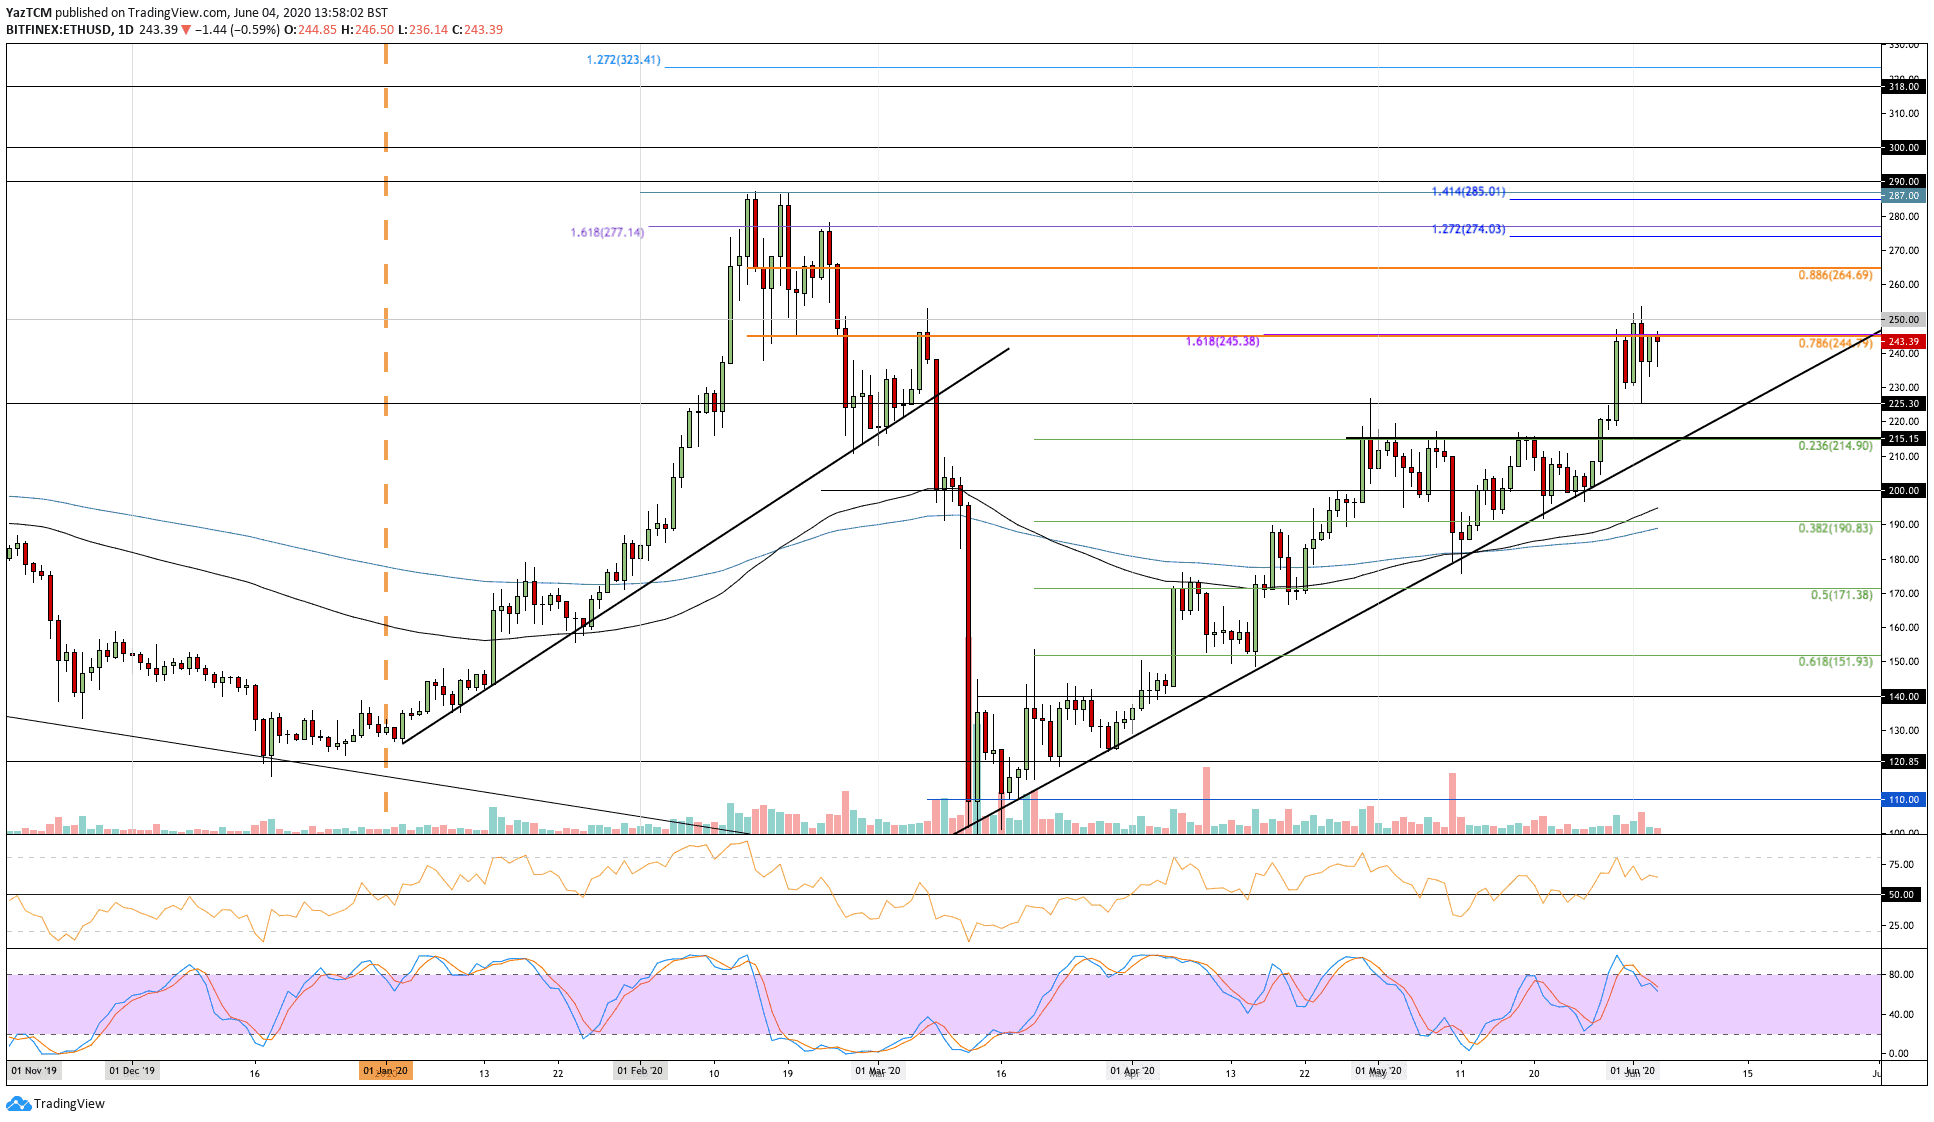Click the 160.00 price axis label

[x=1903, y=627]
